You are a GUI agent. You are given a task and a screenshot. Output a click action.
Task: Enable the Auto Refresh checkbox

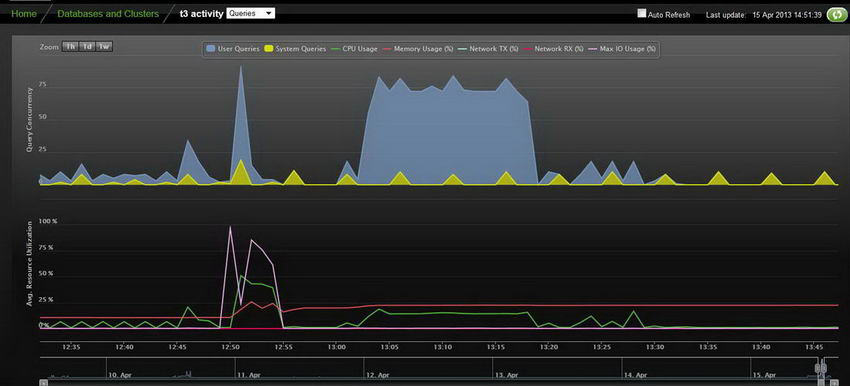pyautogui.click(x=642, y=14)
